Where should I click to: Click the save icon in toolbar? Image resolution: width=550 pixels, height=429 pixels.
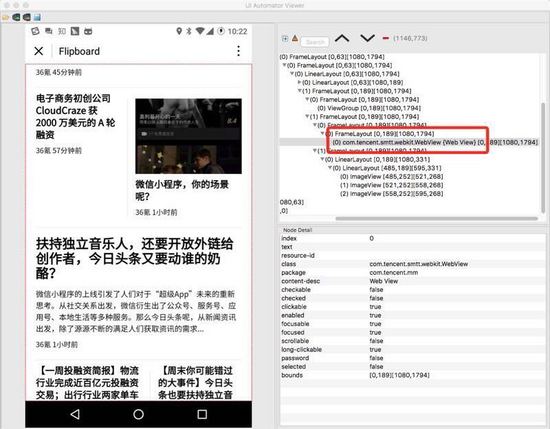tap(37, 17)
